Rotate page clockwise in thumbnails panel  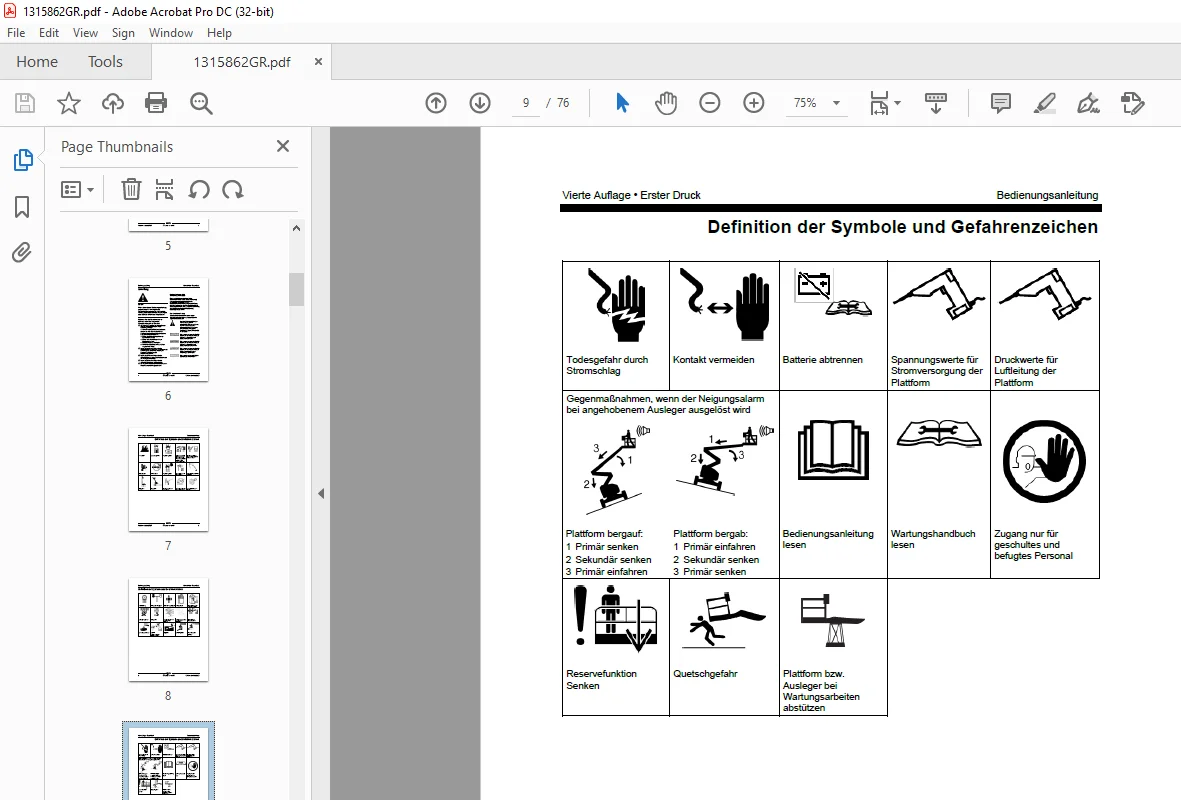point(233,189)
